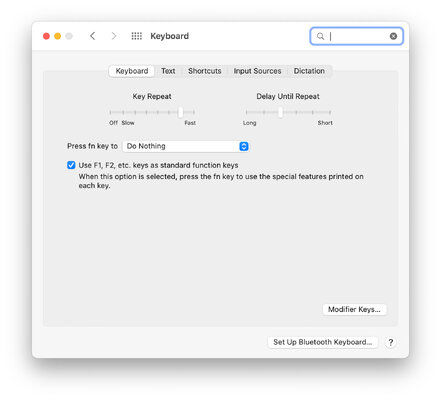Click the Delay Until Repeat label
This screenshot has width=441, height=400.
(x=288, y=96)
